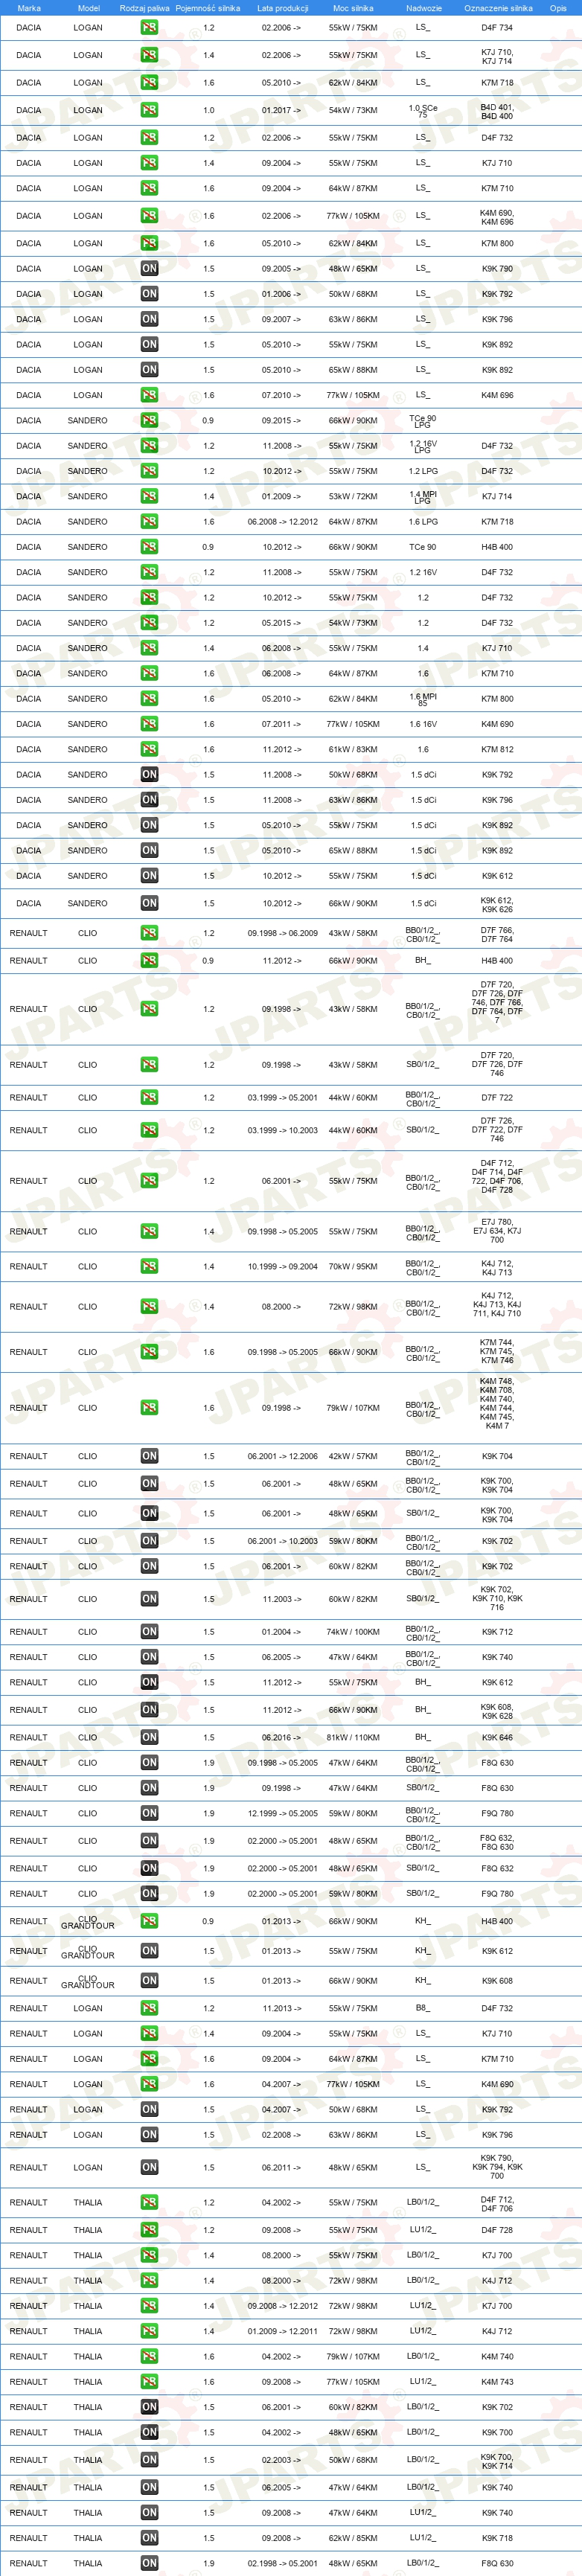The image size is (582, 2576).
Task: Click diesel ON icon in Clio K9K 712 row
Action: tap(149, 1631)
